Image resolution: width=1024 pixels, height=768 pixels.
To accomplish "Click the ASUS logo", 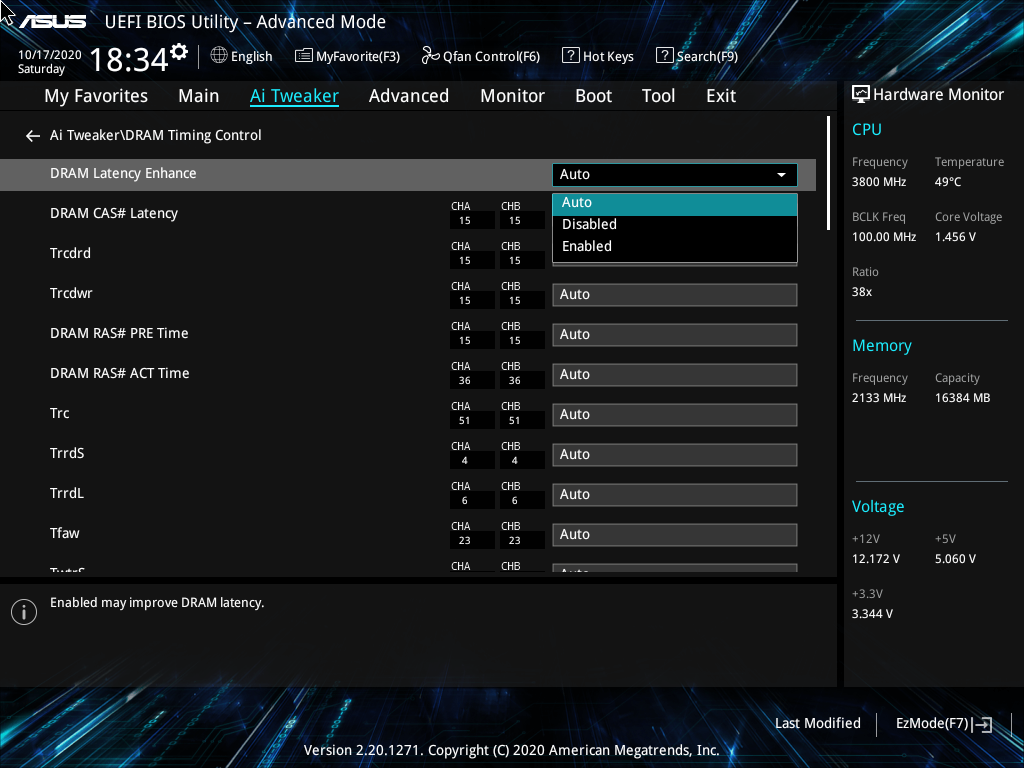I will coord(52,22).
